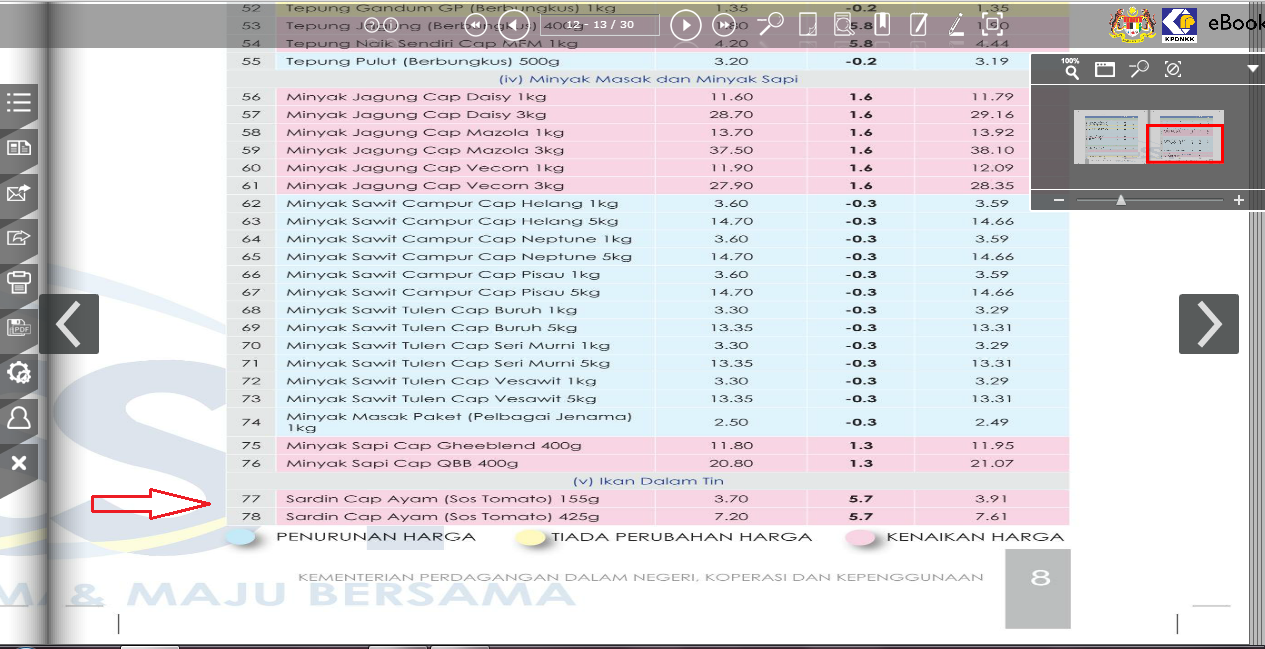This screenshot has width=1265, height=649.
Task: Click the KPDNKK logo
Action: tap(1180, 25)
